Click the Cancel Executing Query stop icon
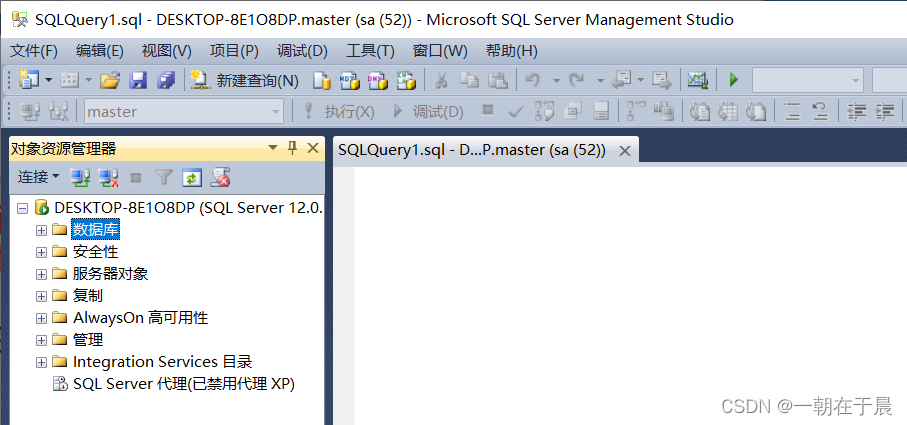The width and height of the screenshot is (907, 425). tap(488, 110)
